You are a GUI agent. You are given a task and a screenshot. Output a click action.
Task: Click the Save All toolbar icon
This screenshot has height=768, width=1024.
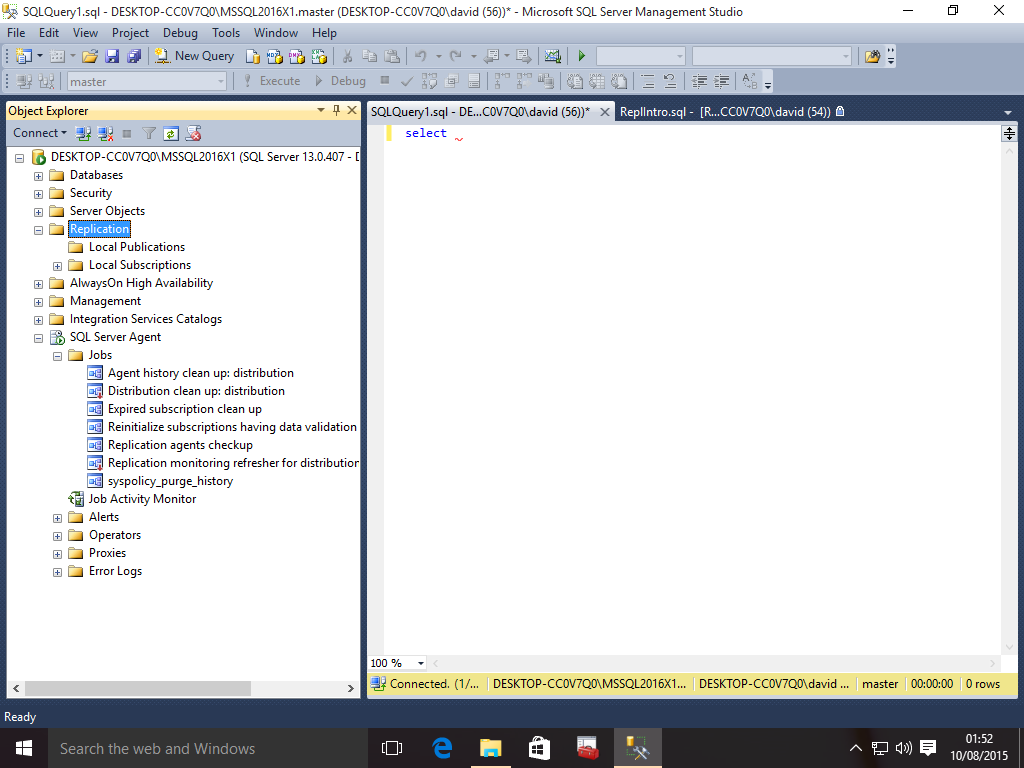[133, 56]
